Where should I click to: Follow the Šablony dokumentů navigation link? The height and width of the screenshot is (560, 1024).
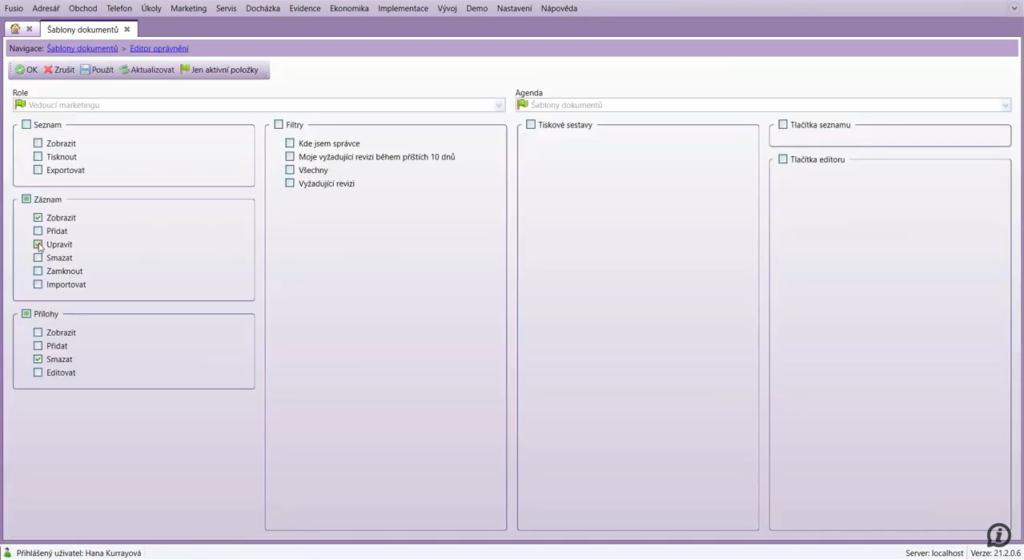coord(82,48)
